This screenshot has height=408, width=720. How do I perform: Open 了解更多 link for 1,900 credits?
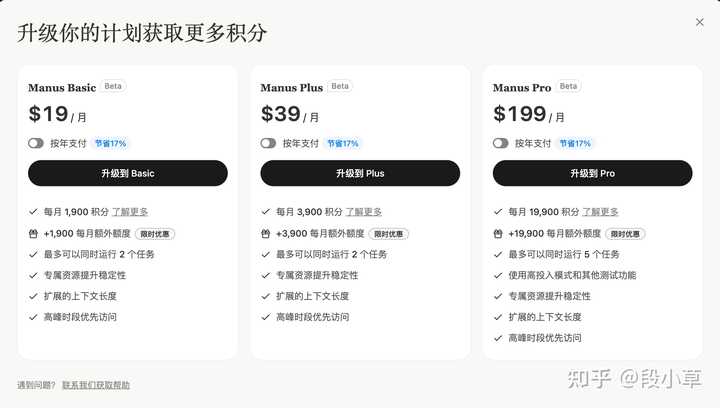130,212
